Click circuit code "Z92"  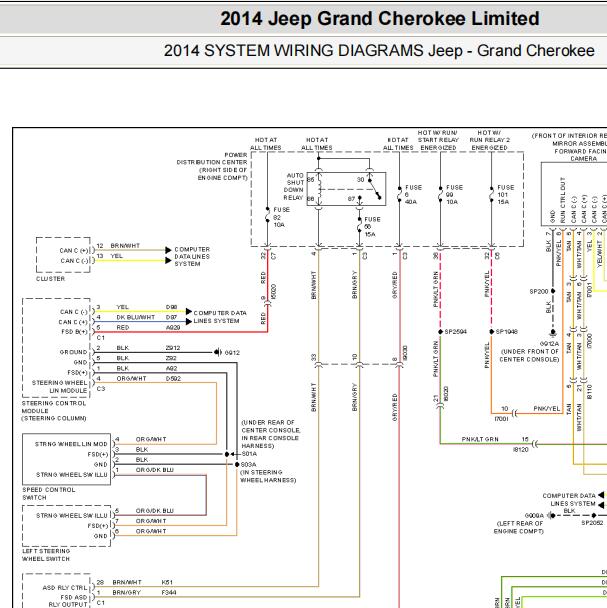point(171,358)
